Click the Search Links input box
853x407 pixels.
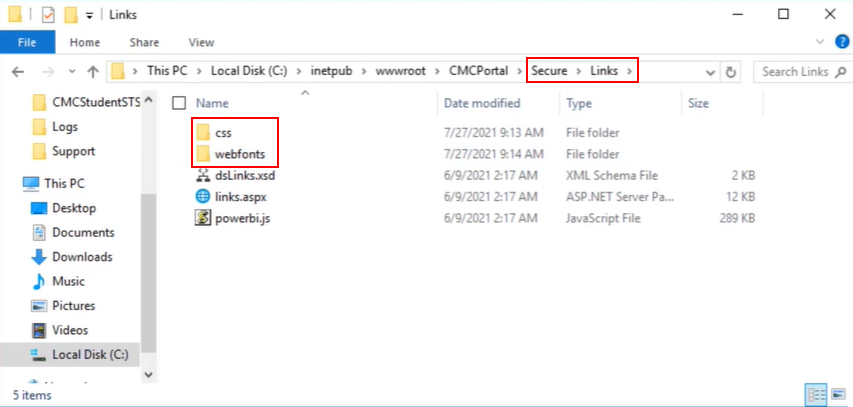coord(795,72)
